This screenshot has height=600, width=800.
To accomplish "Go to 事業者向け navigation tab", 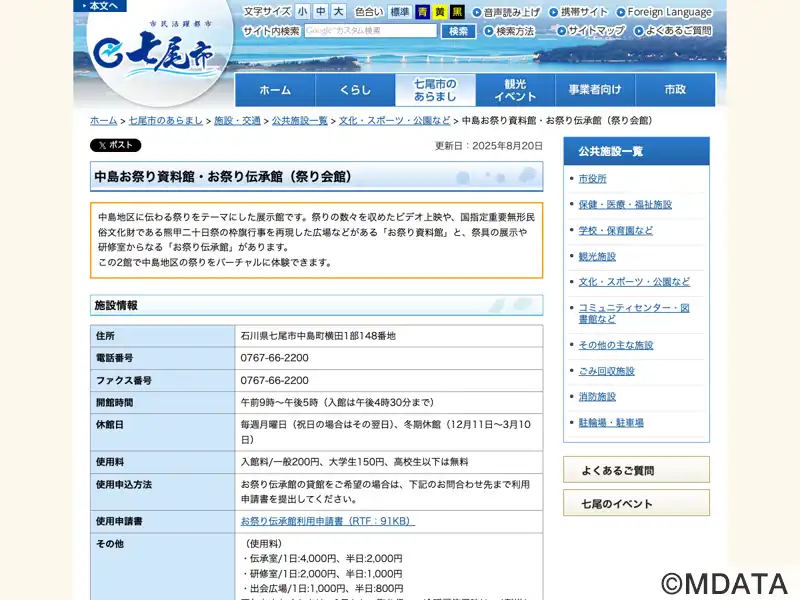I will pyautogui.click(x=595, y=90).
